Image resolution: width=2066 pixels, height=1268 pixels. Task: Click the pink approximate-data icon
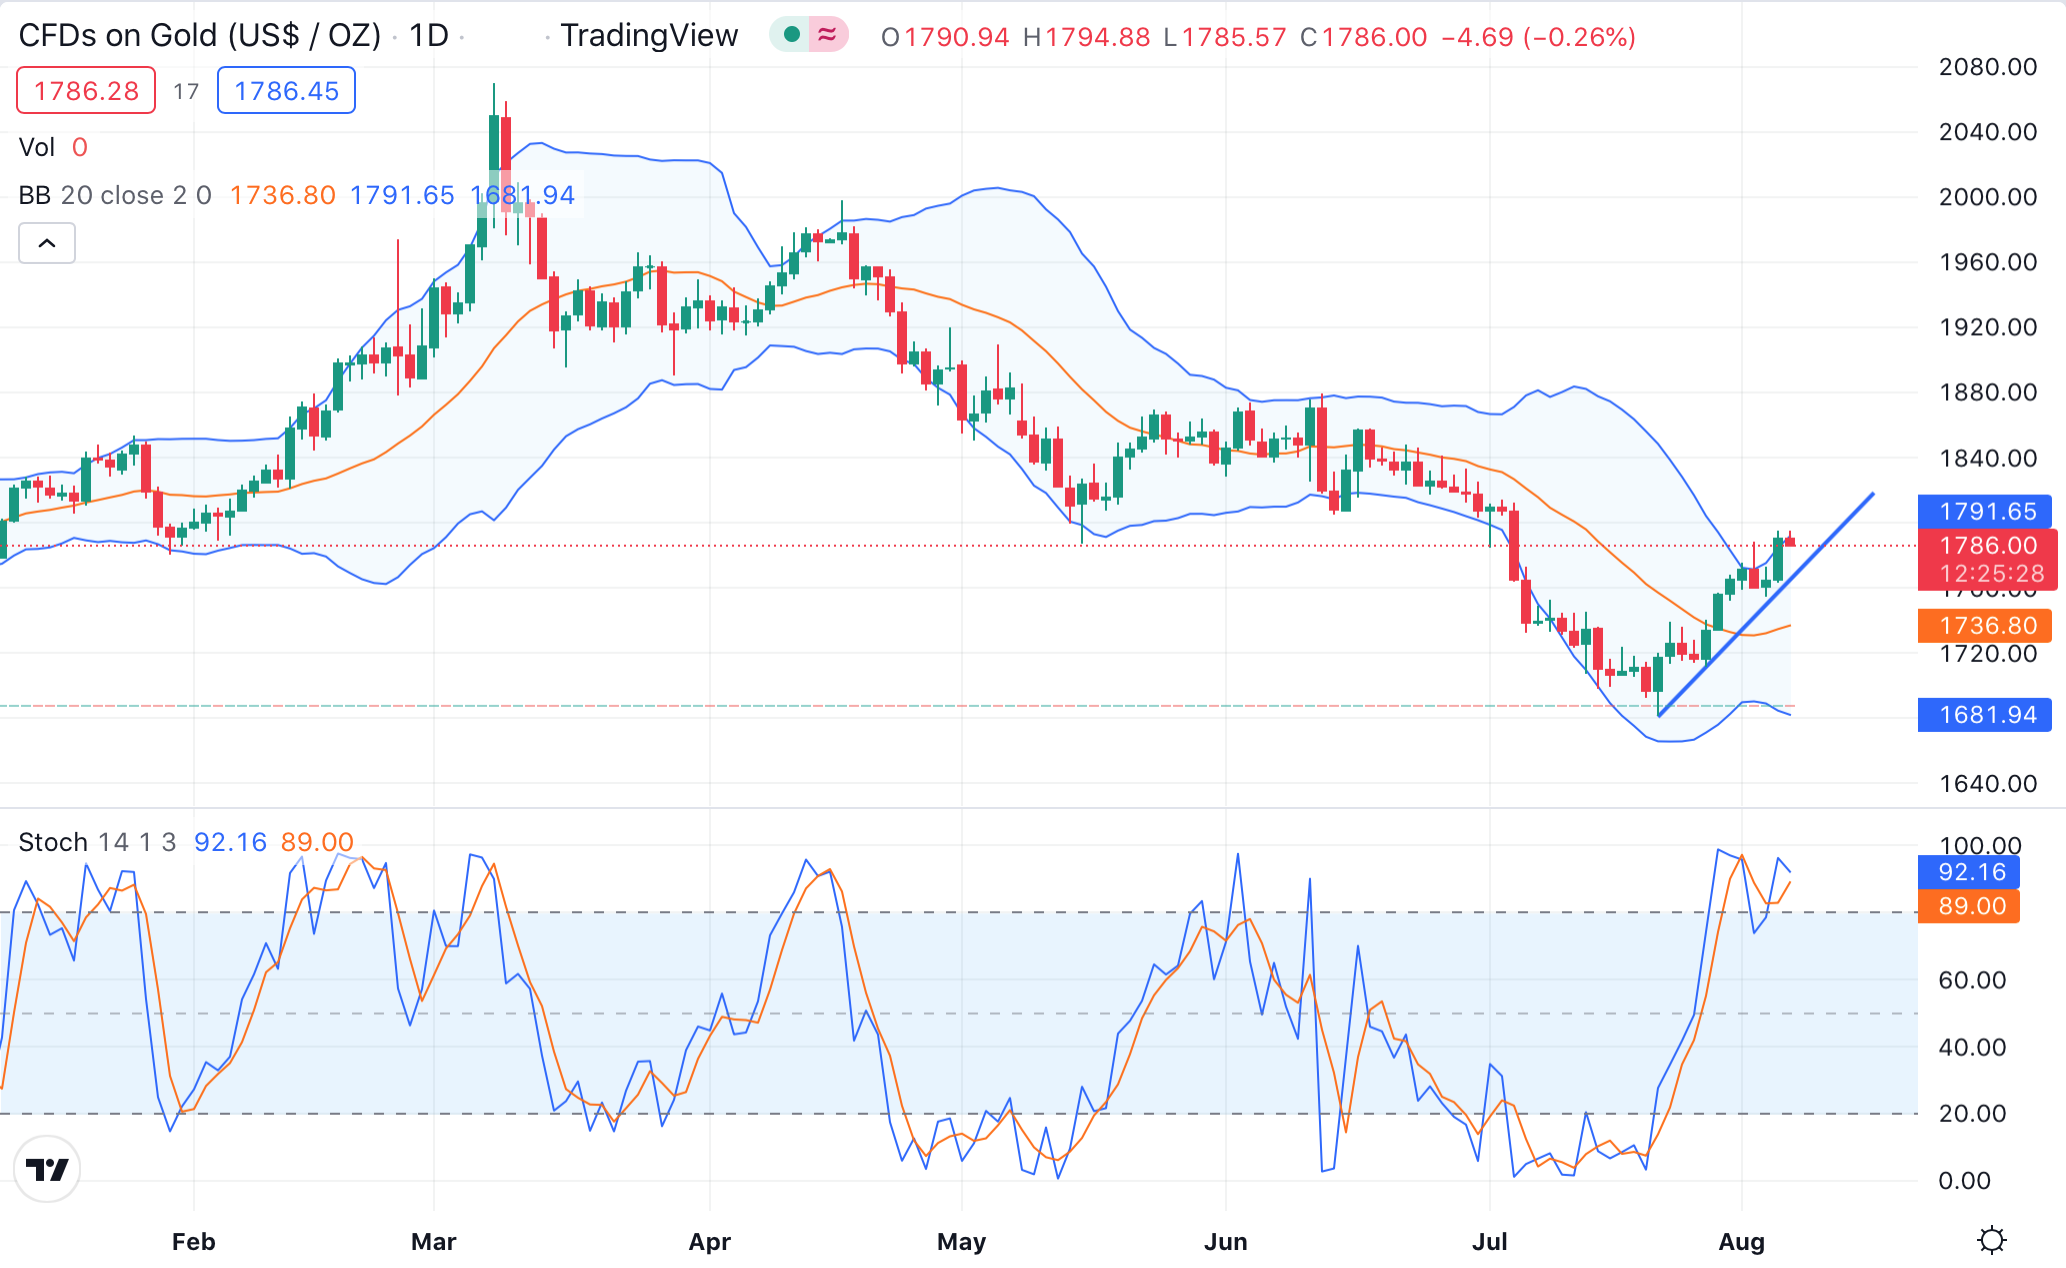pyautogui.click(x=827, y=35)
